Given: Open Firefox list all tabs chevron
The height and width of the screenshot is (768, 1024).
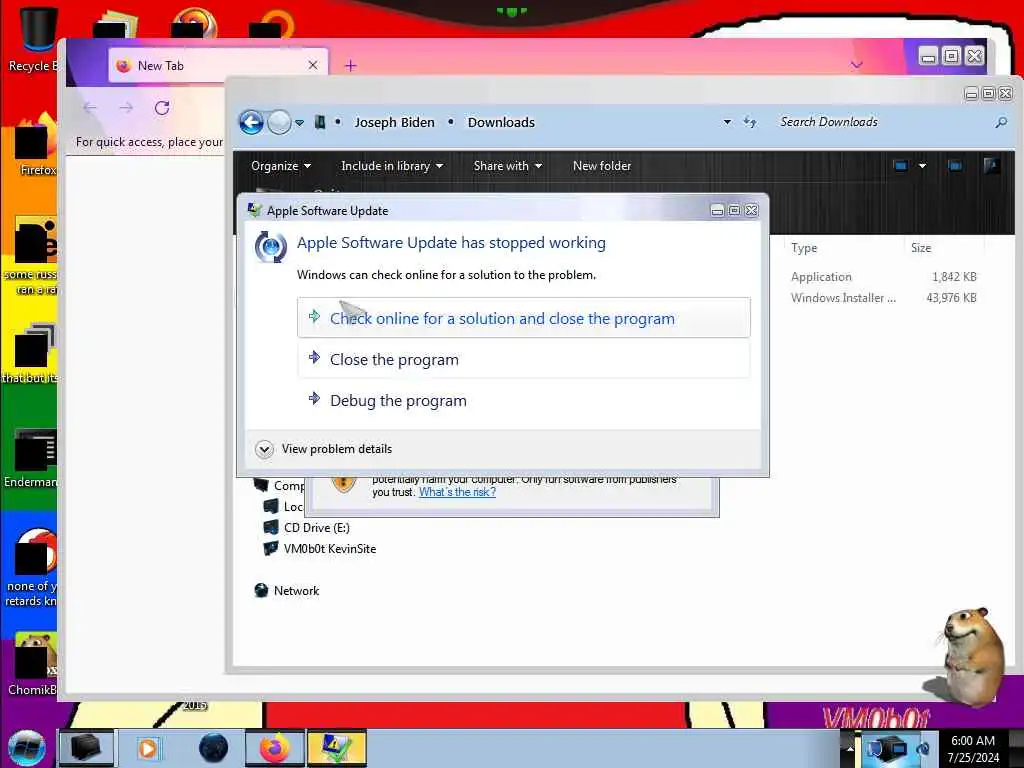Looking at the screenshot, I should [x=857, y=65].
